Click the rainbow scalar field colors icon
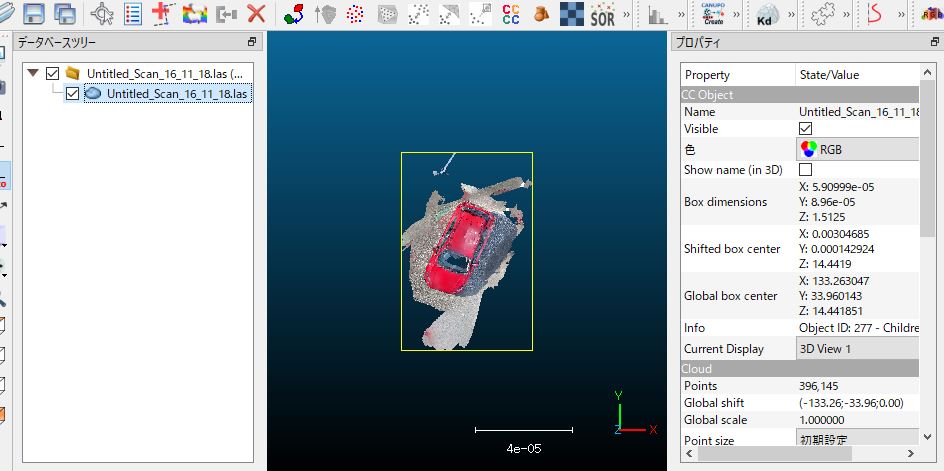Viewport: 944px width, 471px height. 195,14
